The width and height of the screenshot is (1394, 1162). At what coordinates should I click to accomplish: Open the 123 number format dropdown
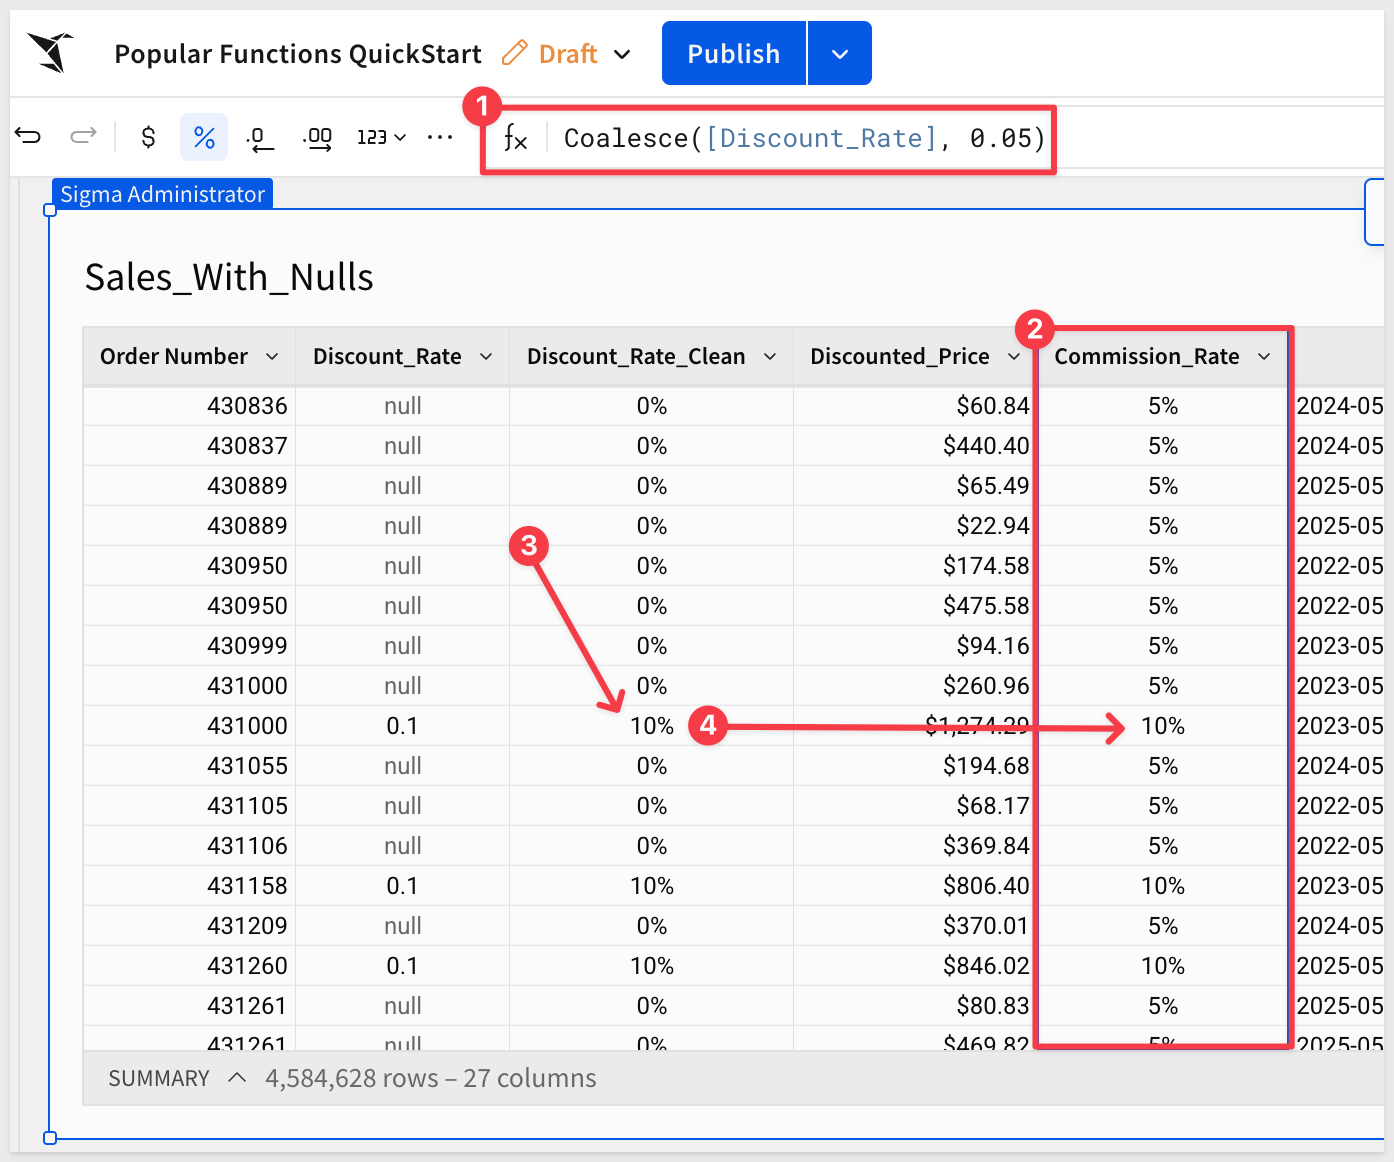pos(381,137)
